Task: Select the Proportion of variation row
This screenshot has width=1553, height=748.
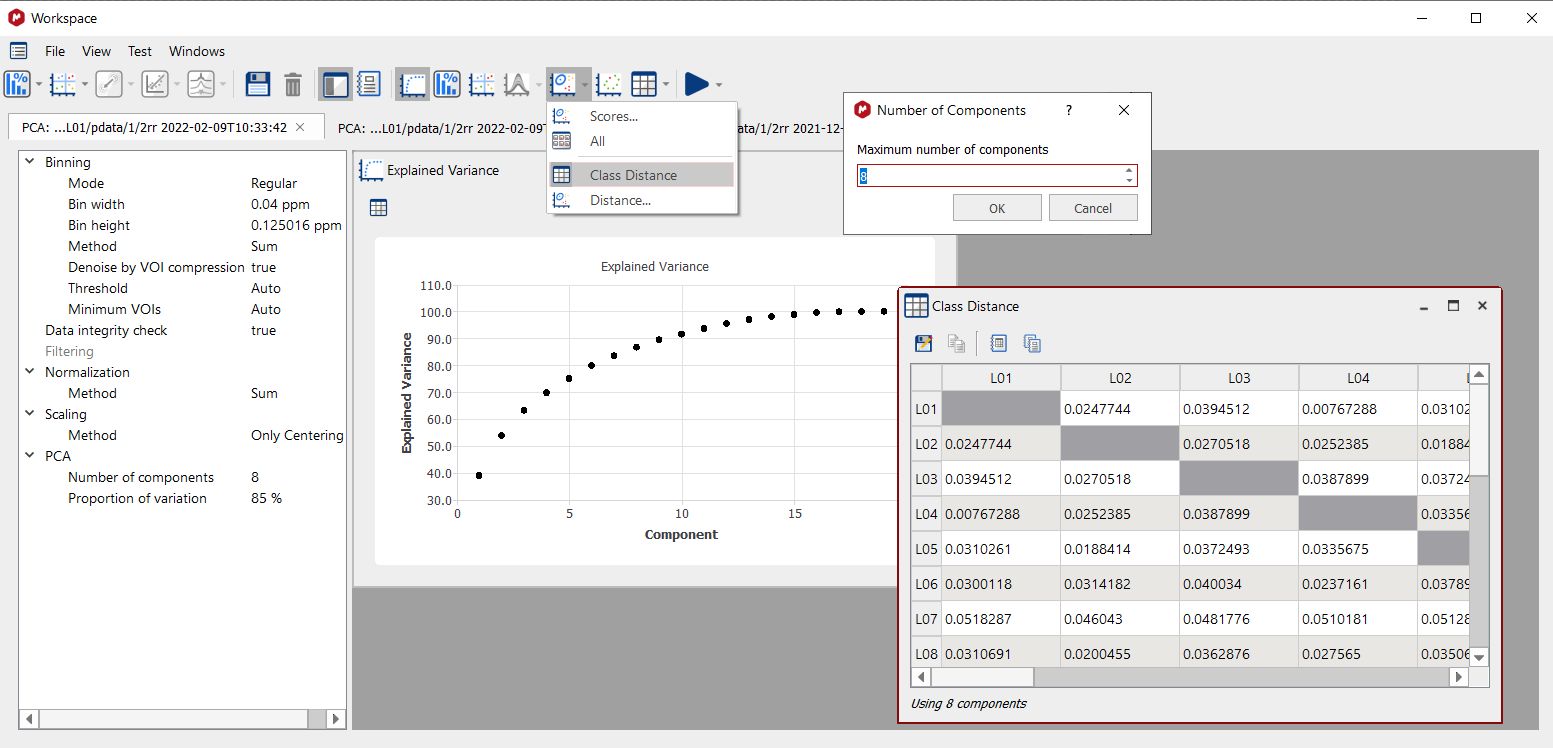Action: point(182,498)
